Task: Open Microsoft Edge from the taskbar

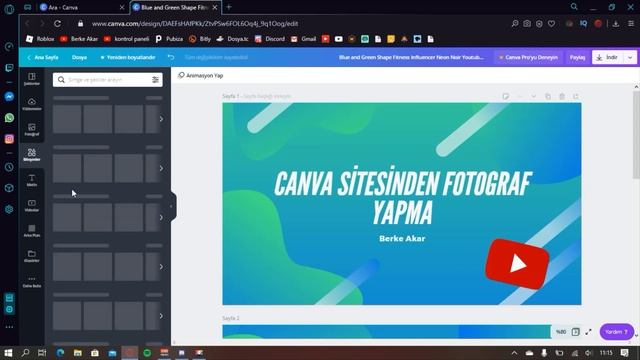Action: 60,353
